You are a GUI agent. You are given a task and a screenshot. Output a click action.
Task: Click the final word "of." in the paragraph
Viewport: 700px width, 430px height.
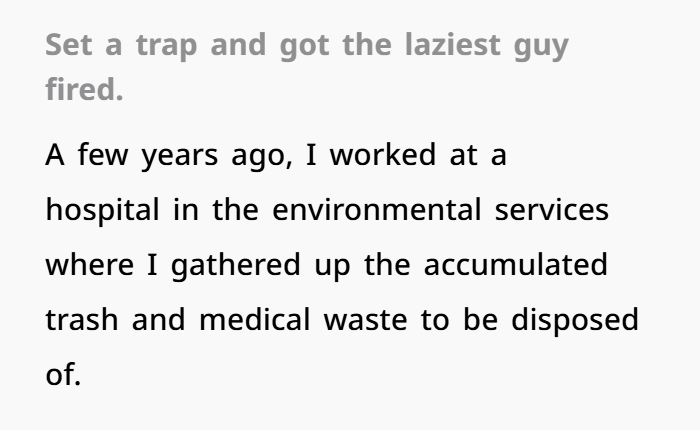[63, 374]
